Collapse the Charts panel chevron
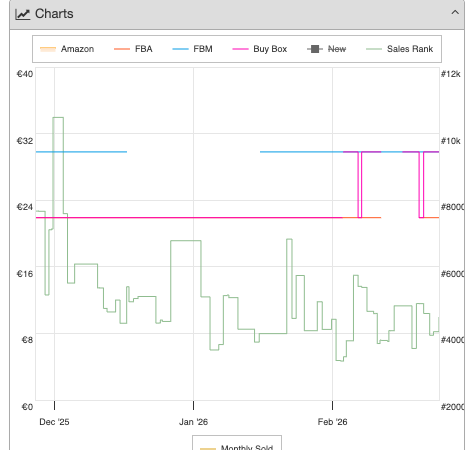This screenshot has height=450, width=474. tap(455, 13)
